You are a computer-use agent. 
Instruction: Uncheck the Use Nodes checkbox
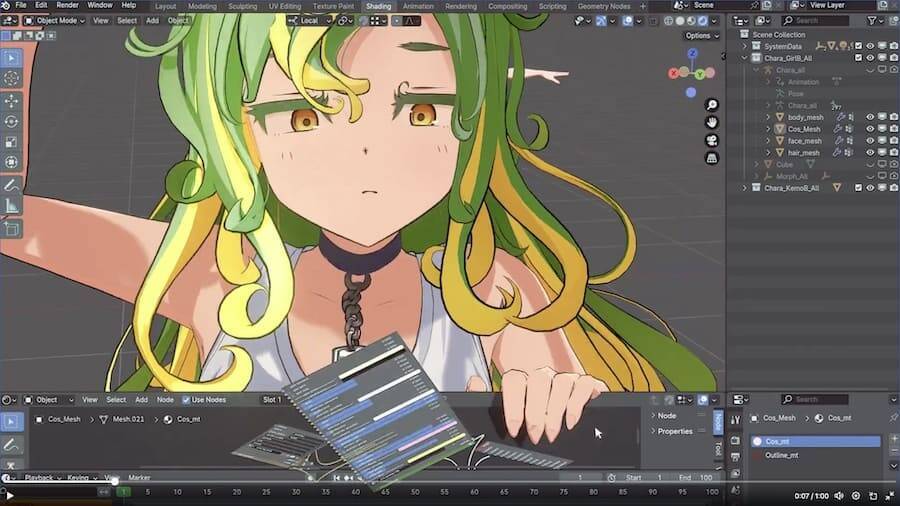(x=184, y=400)
